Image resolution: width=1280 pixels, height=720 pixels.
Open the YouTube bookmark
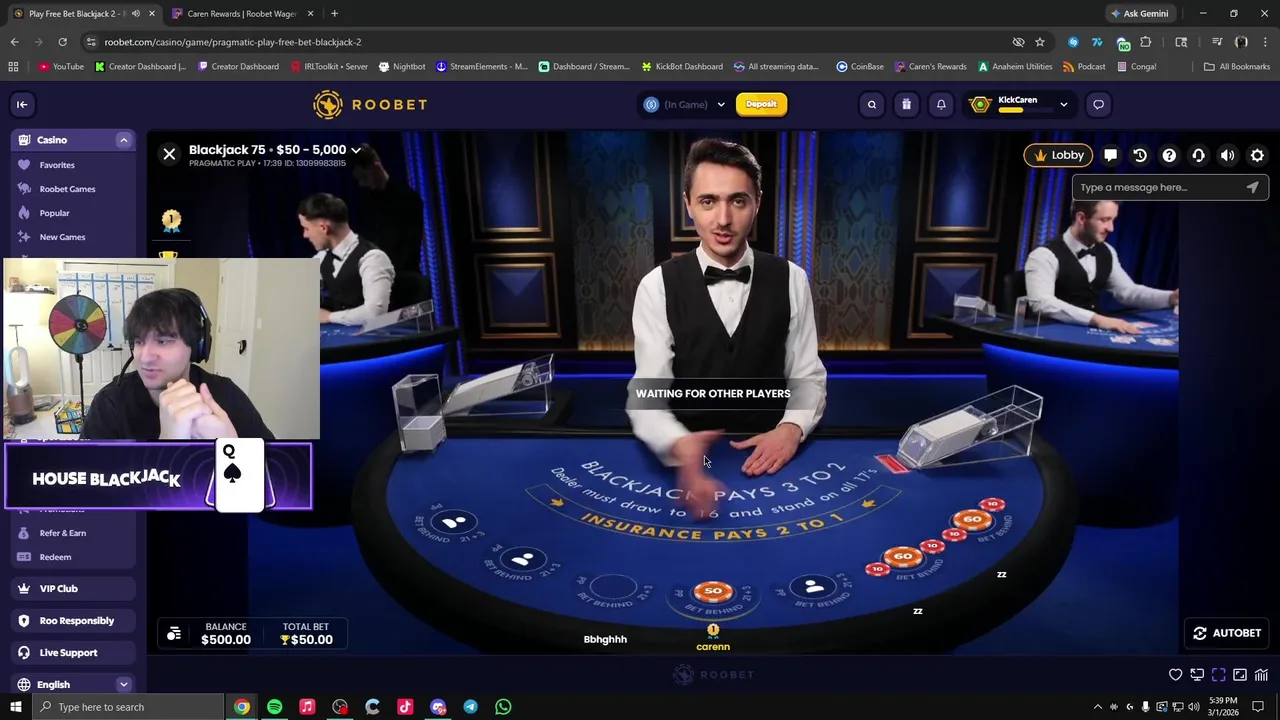tap(61, 67)
